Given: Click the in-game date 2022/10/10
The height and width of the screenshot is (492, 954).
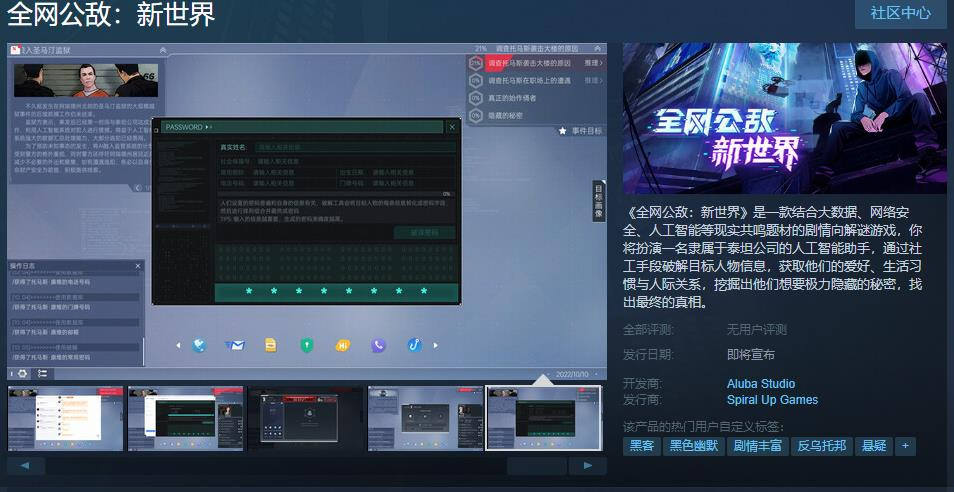Looking at the screenshot, I should [x=572, y=374].
